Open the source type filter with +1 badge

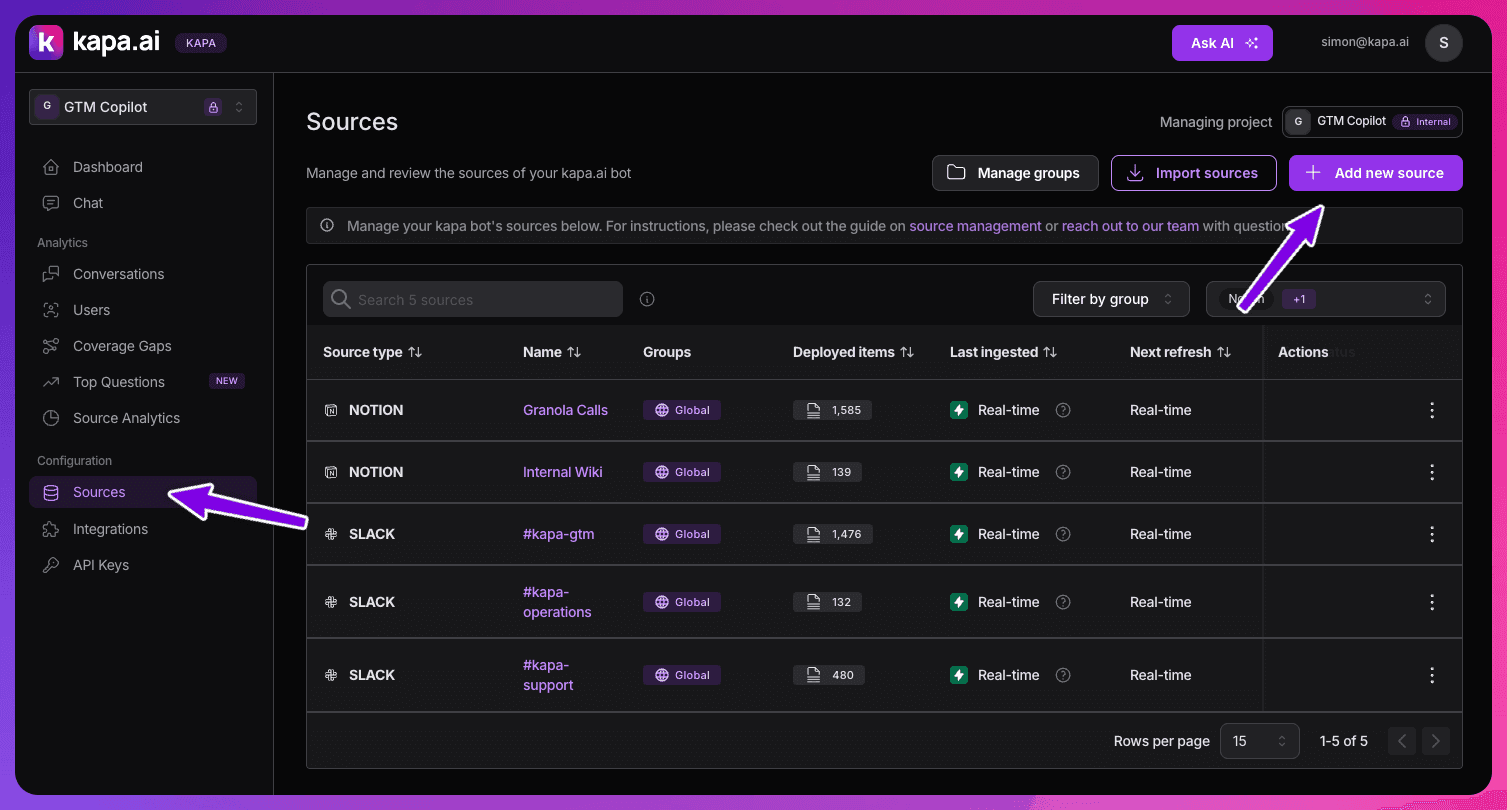[x=1326, y=299]
